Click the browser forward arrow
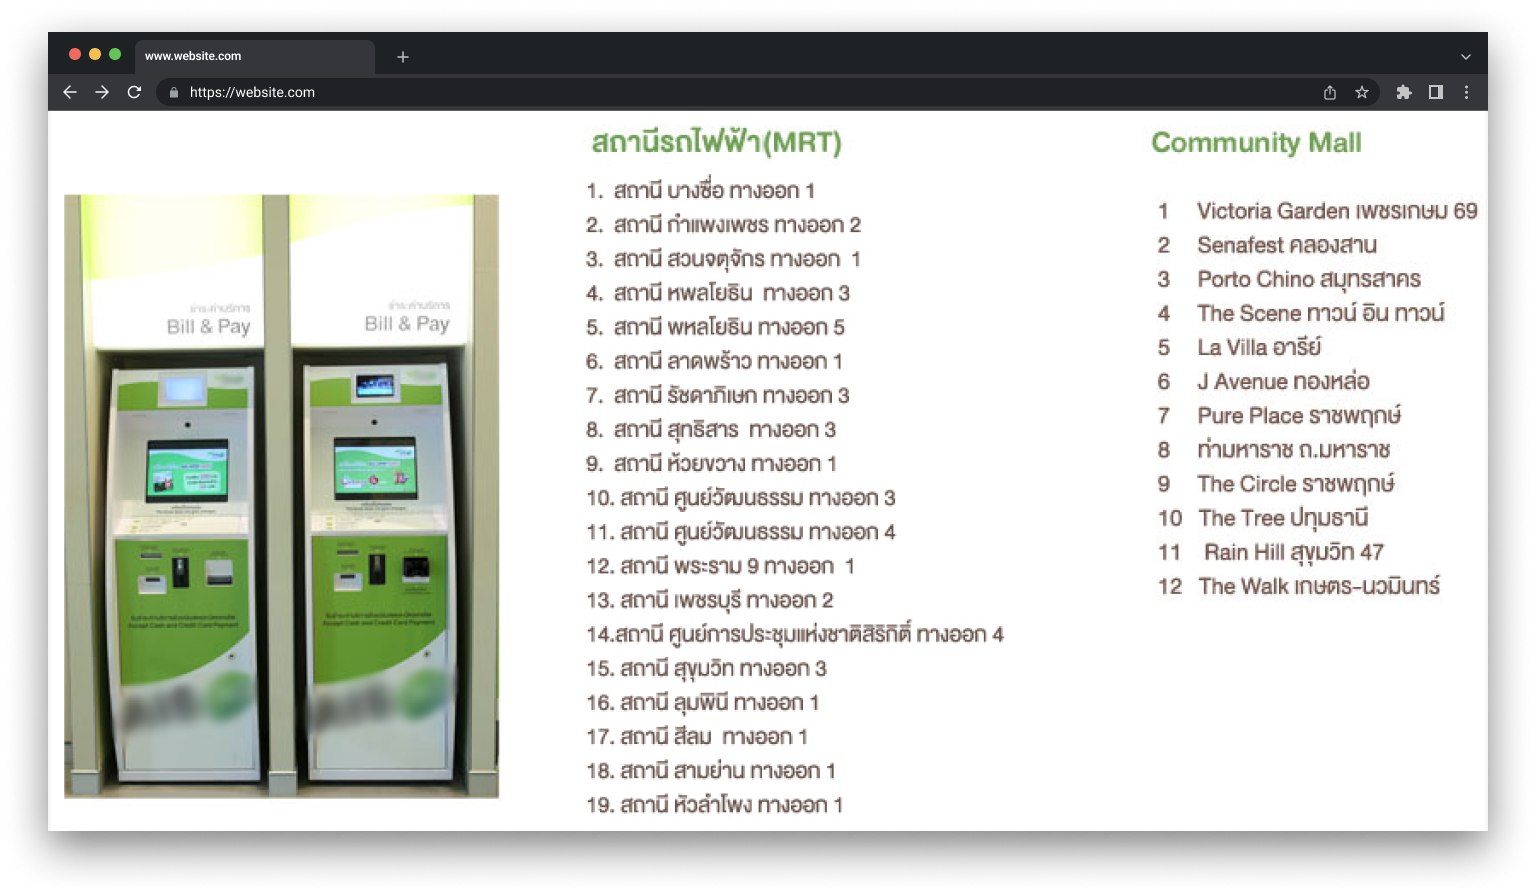Screen dimensions: 1536x895 (102, 92)
